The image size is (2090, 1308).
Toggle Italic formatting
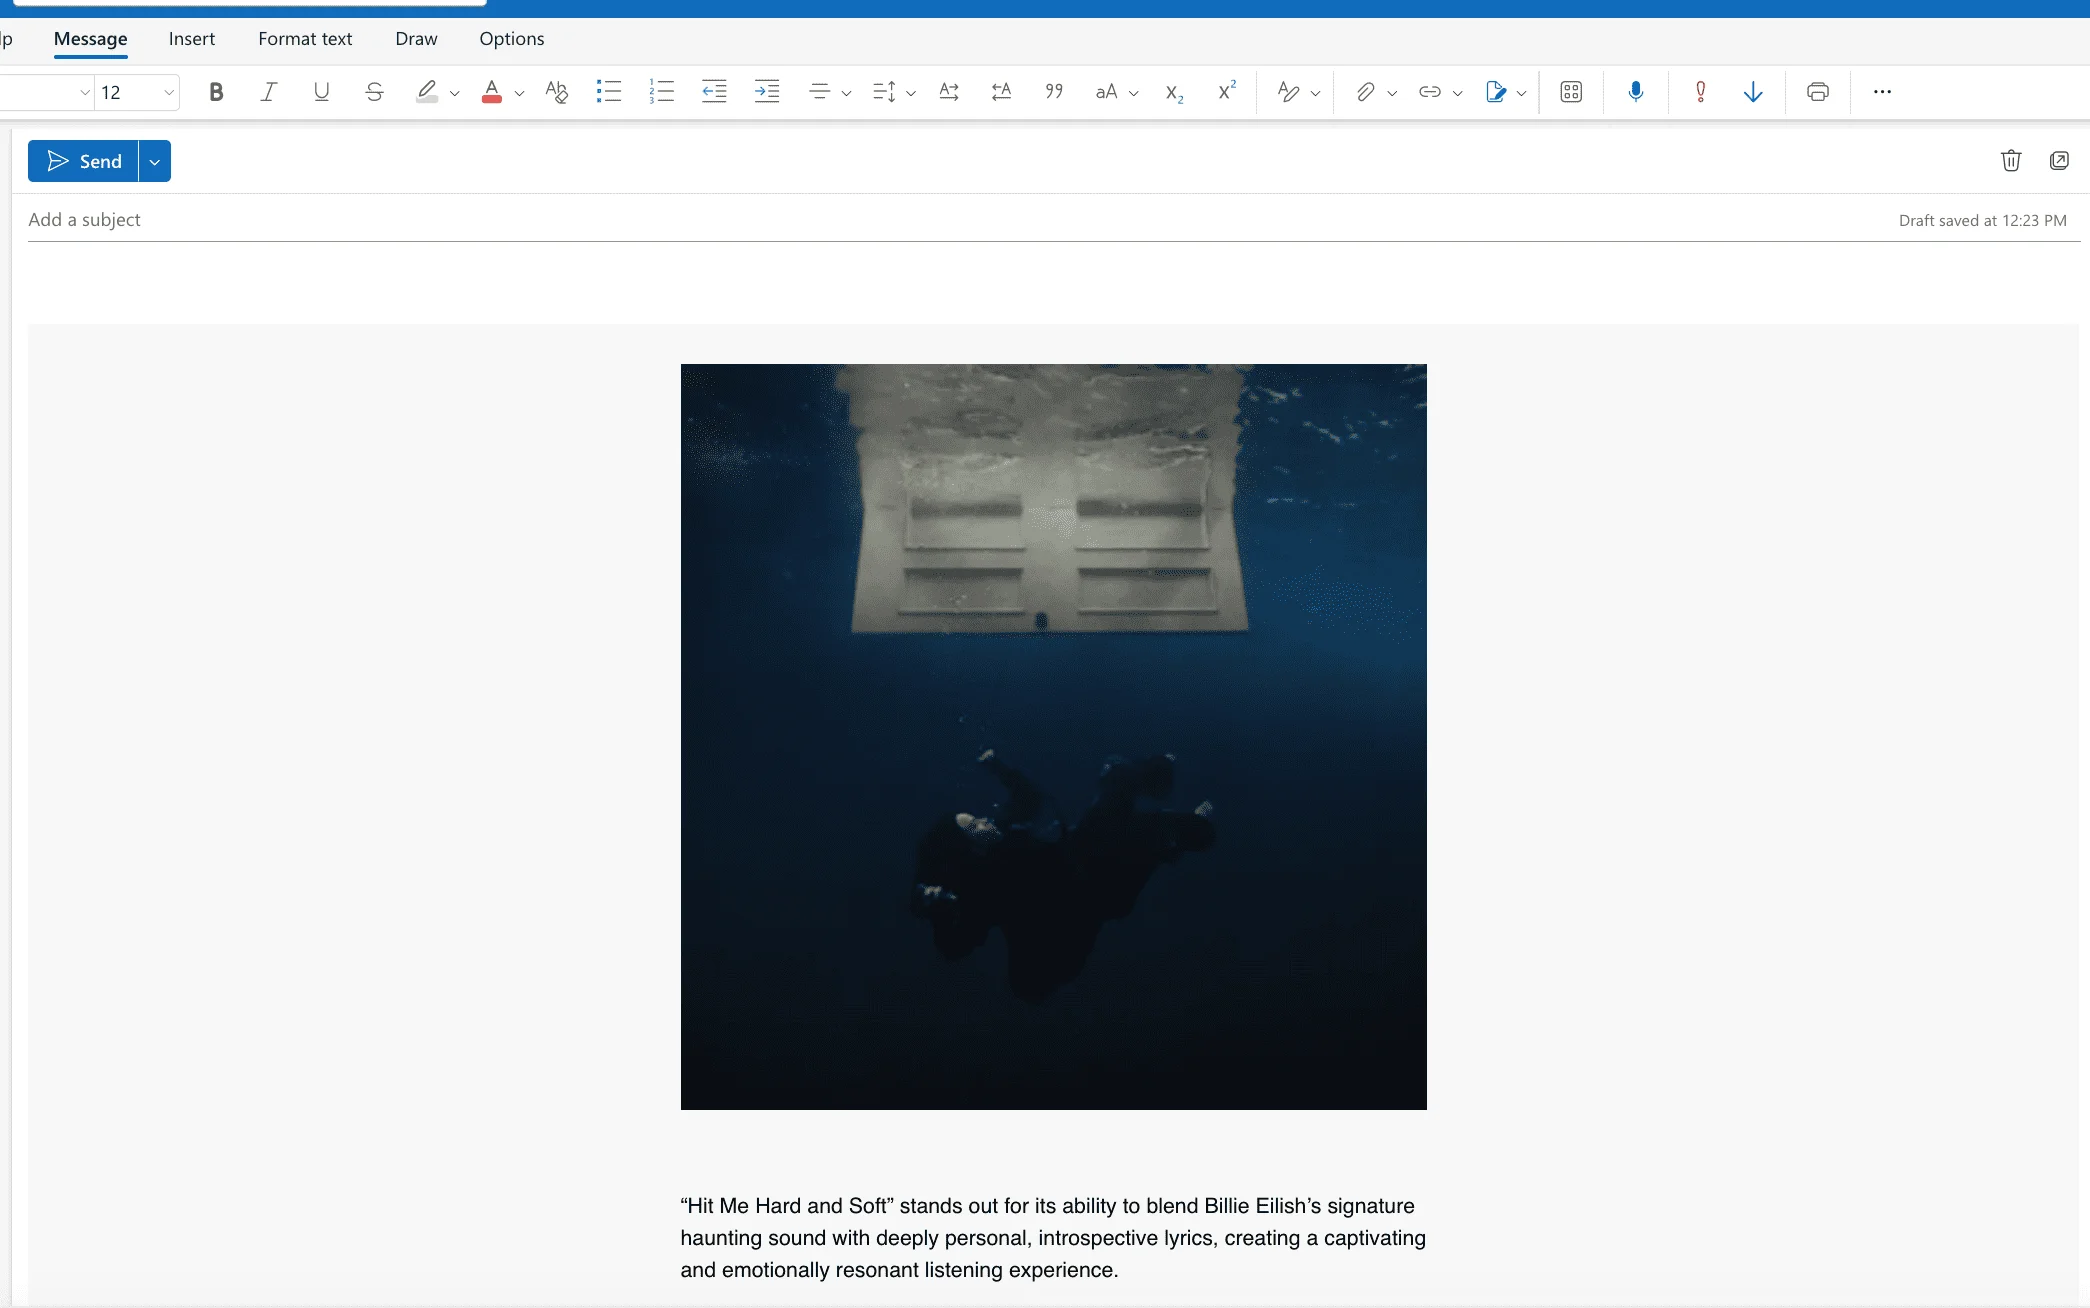268,92
